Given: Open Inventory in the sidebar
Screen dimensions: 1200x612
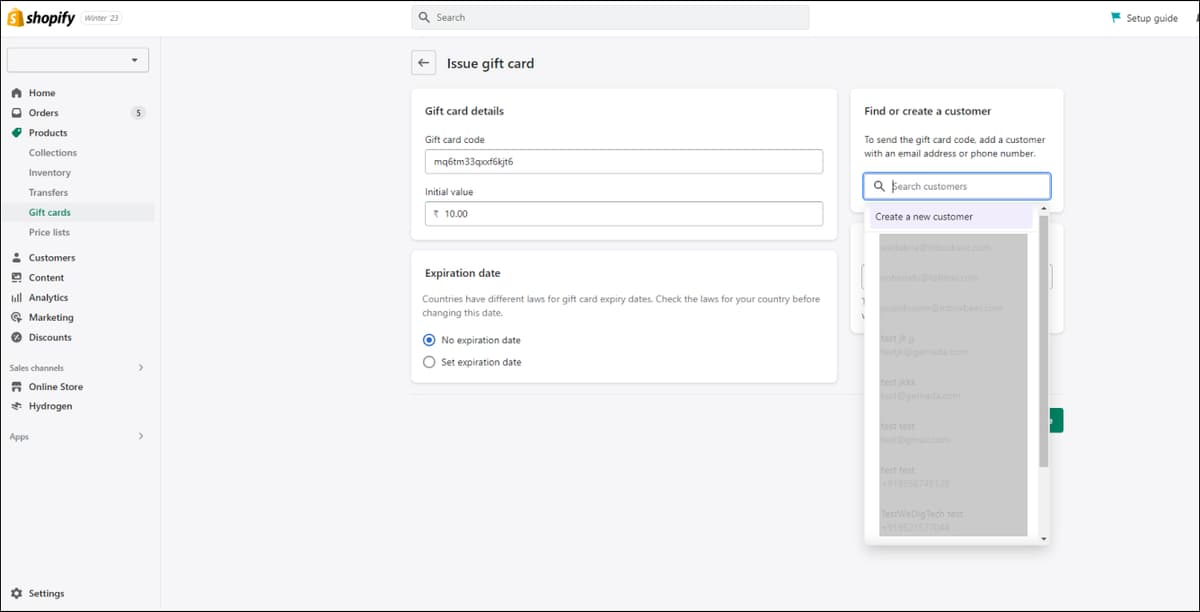Looking at the screenshot, I should click(x=50, y=173).
